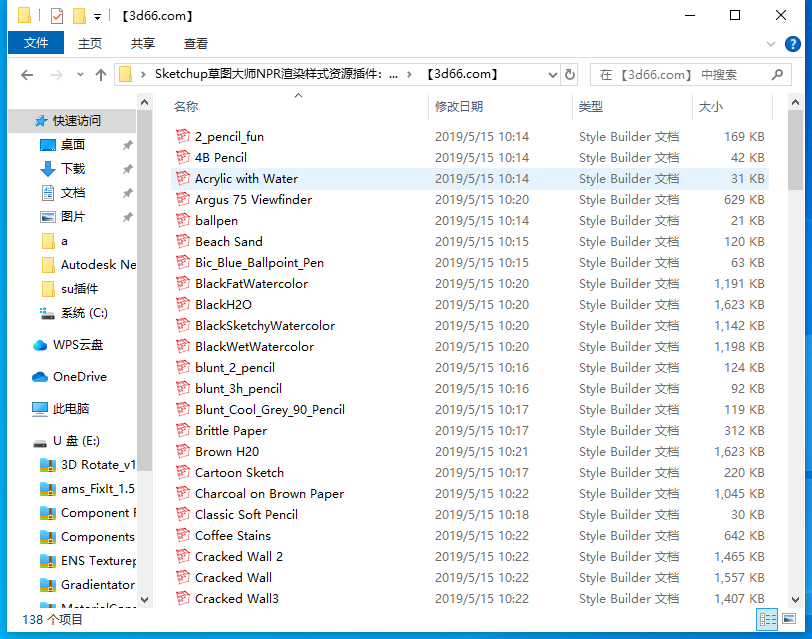Expand the breadcrumb arrow after the folder icon
This screenshot has height=639, width=812.
[x=143, y=75]
